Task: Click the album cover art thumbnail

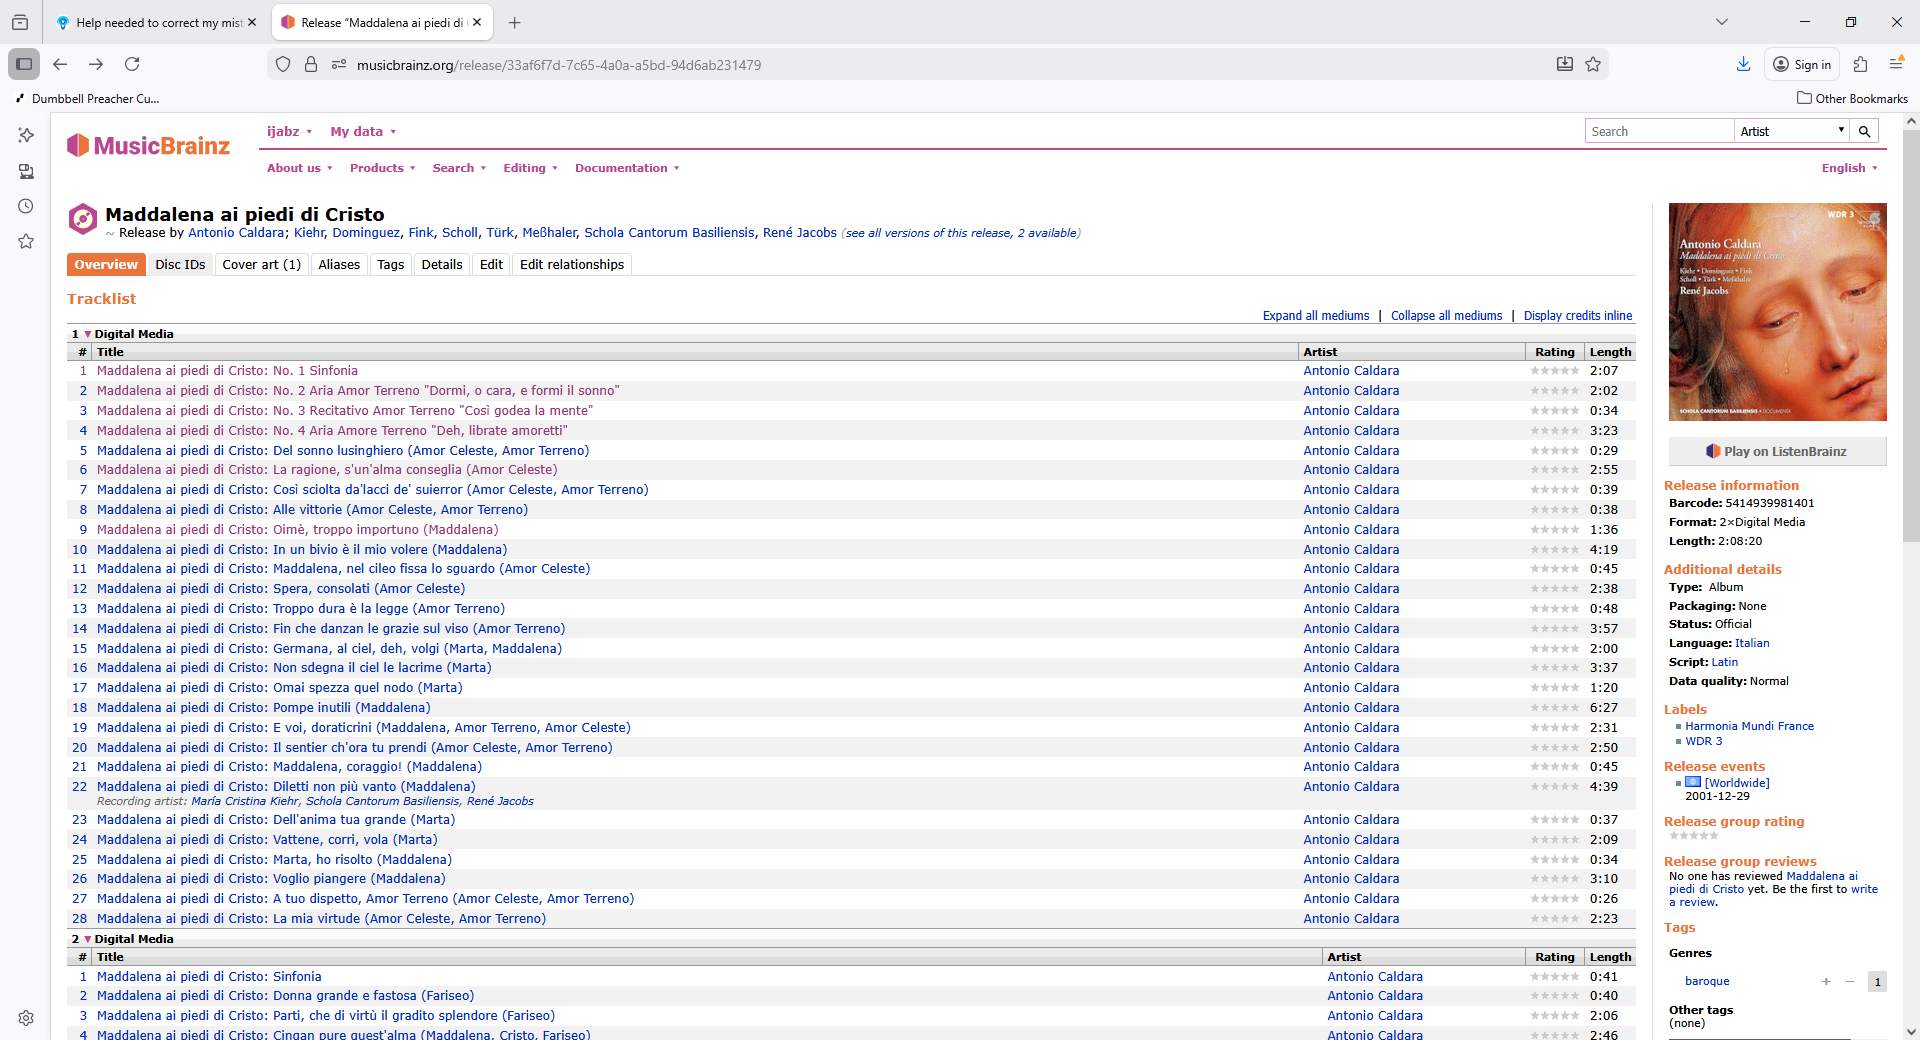Action: click(1777, 312)
